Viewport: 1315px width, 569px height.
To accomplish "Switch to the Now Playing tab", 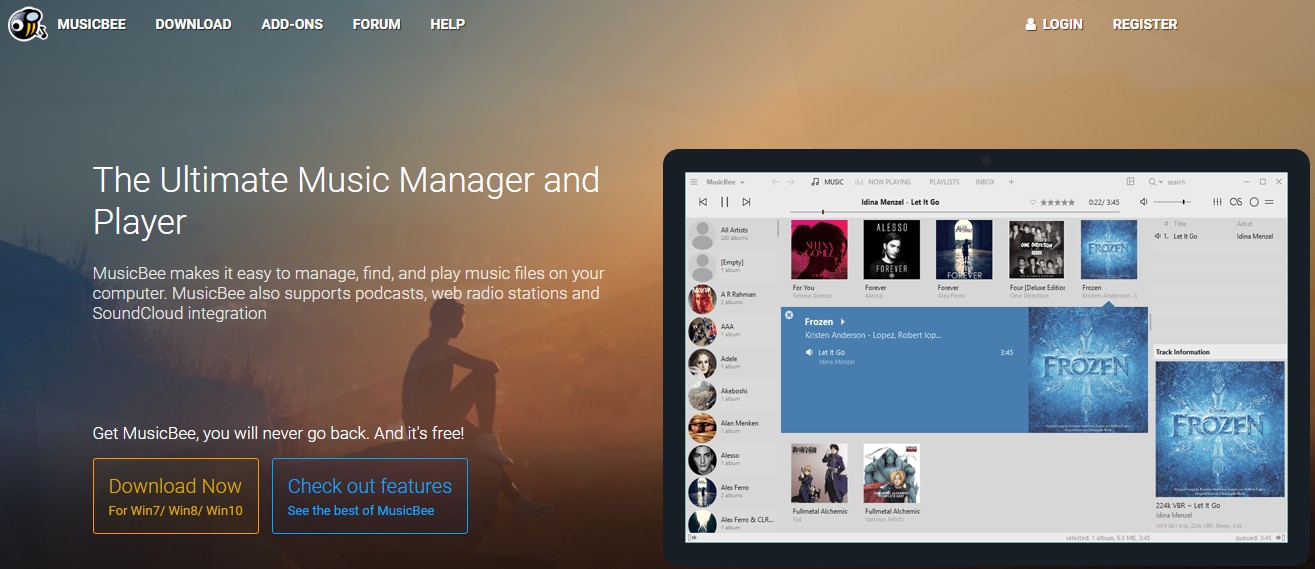I will point(884,182).
